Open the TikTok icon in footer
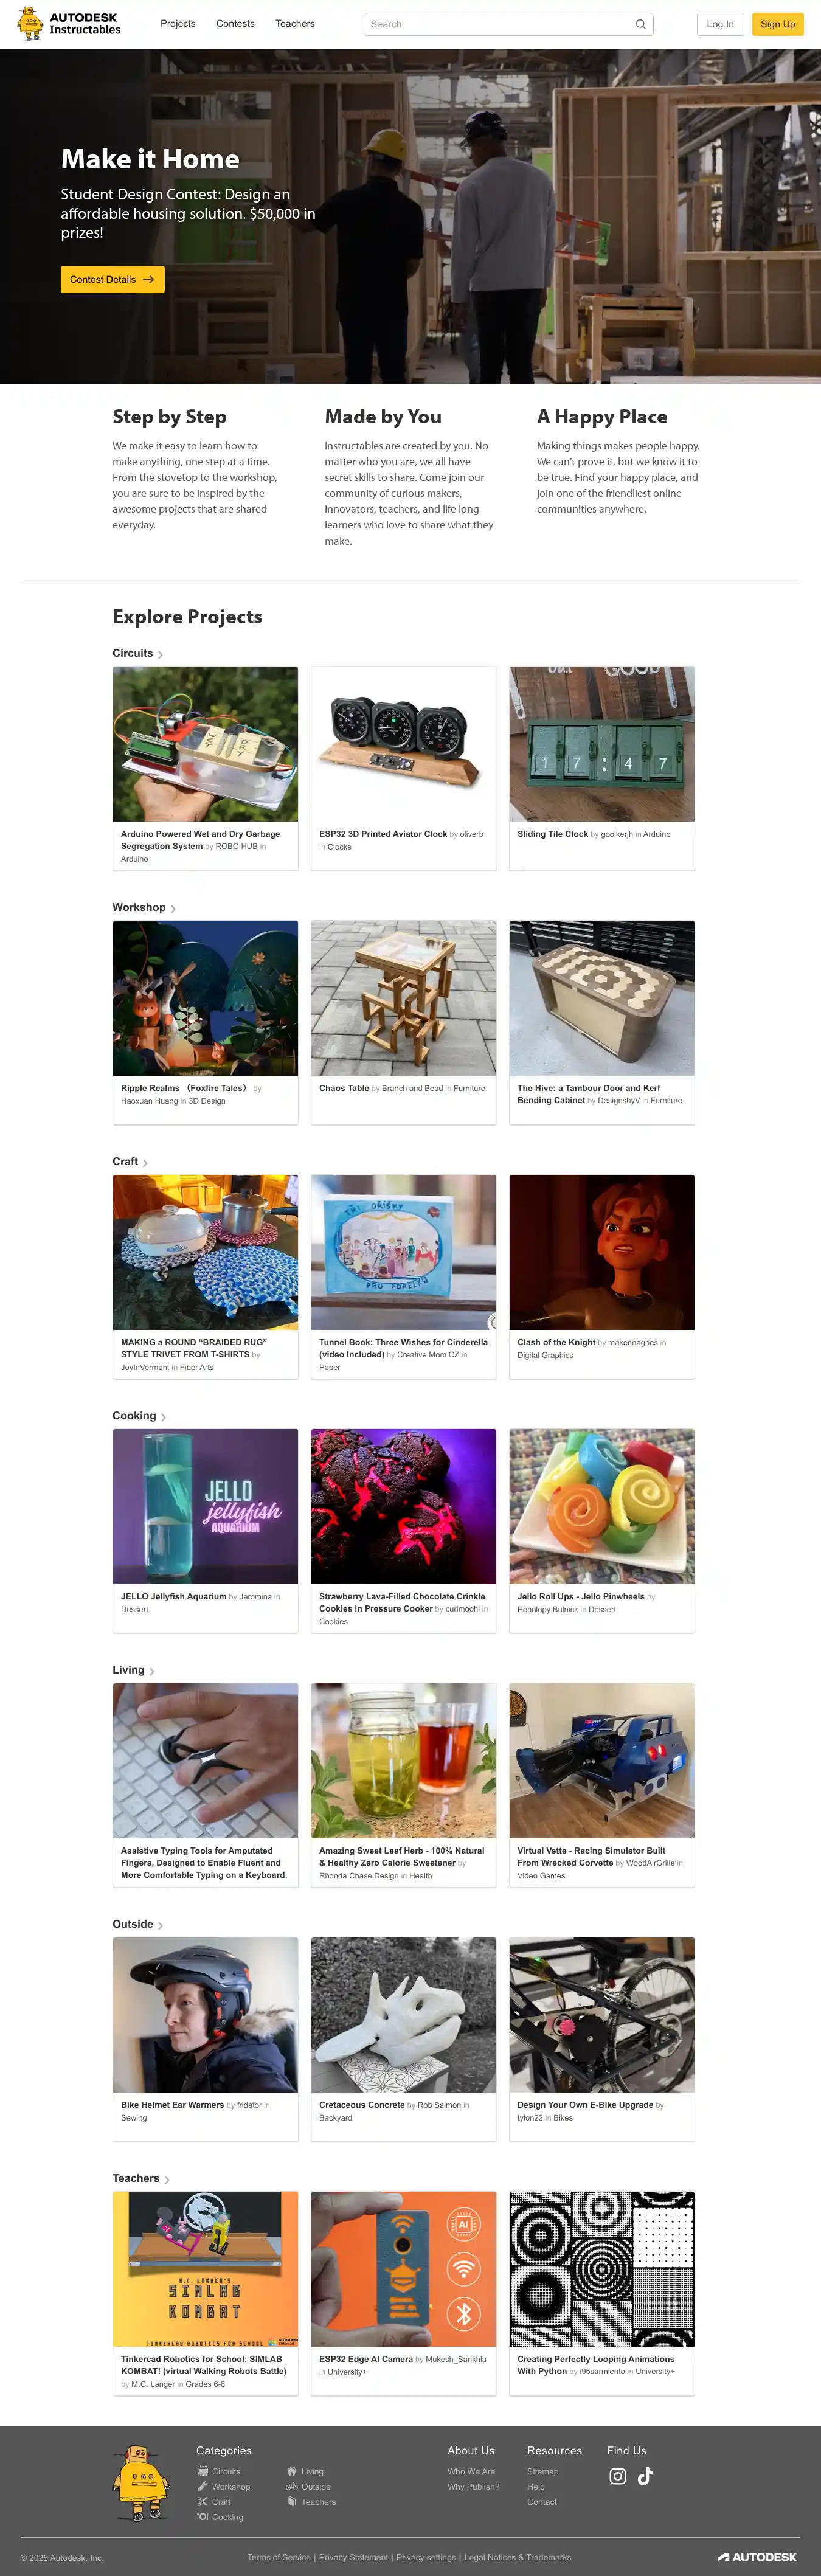Image resolution: width=821 pixels, height=2576 pixels. 646,2476
